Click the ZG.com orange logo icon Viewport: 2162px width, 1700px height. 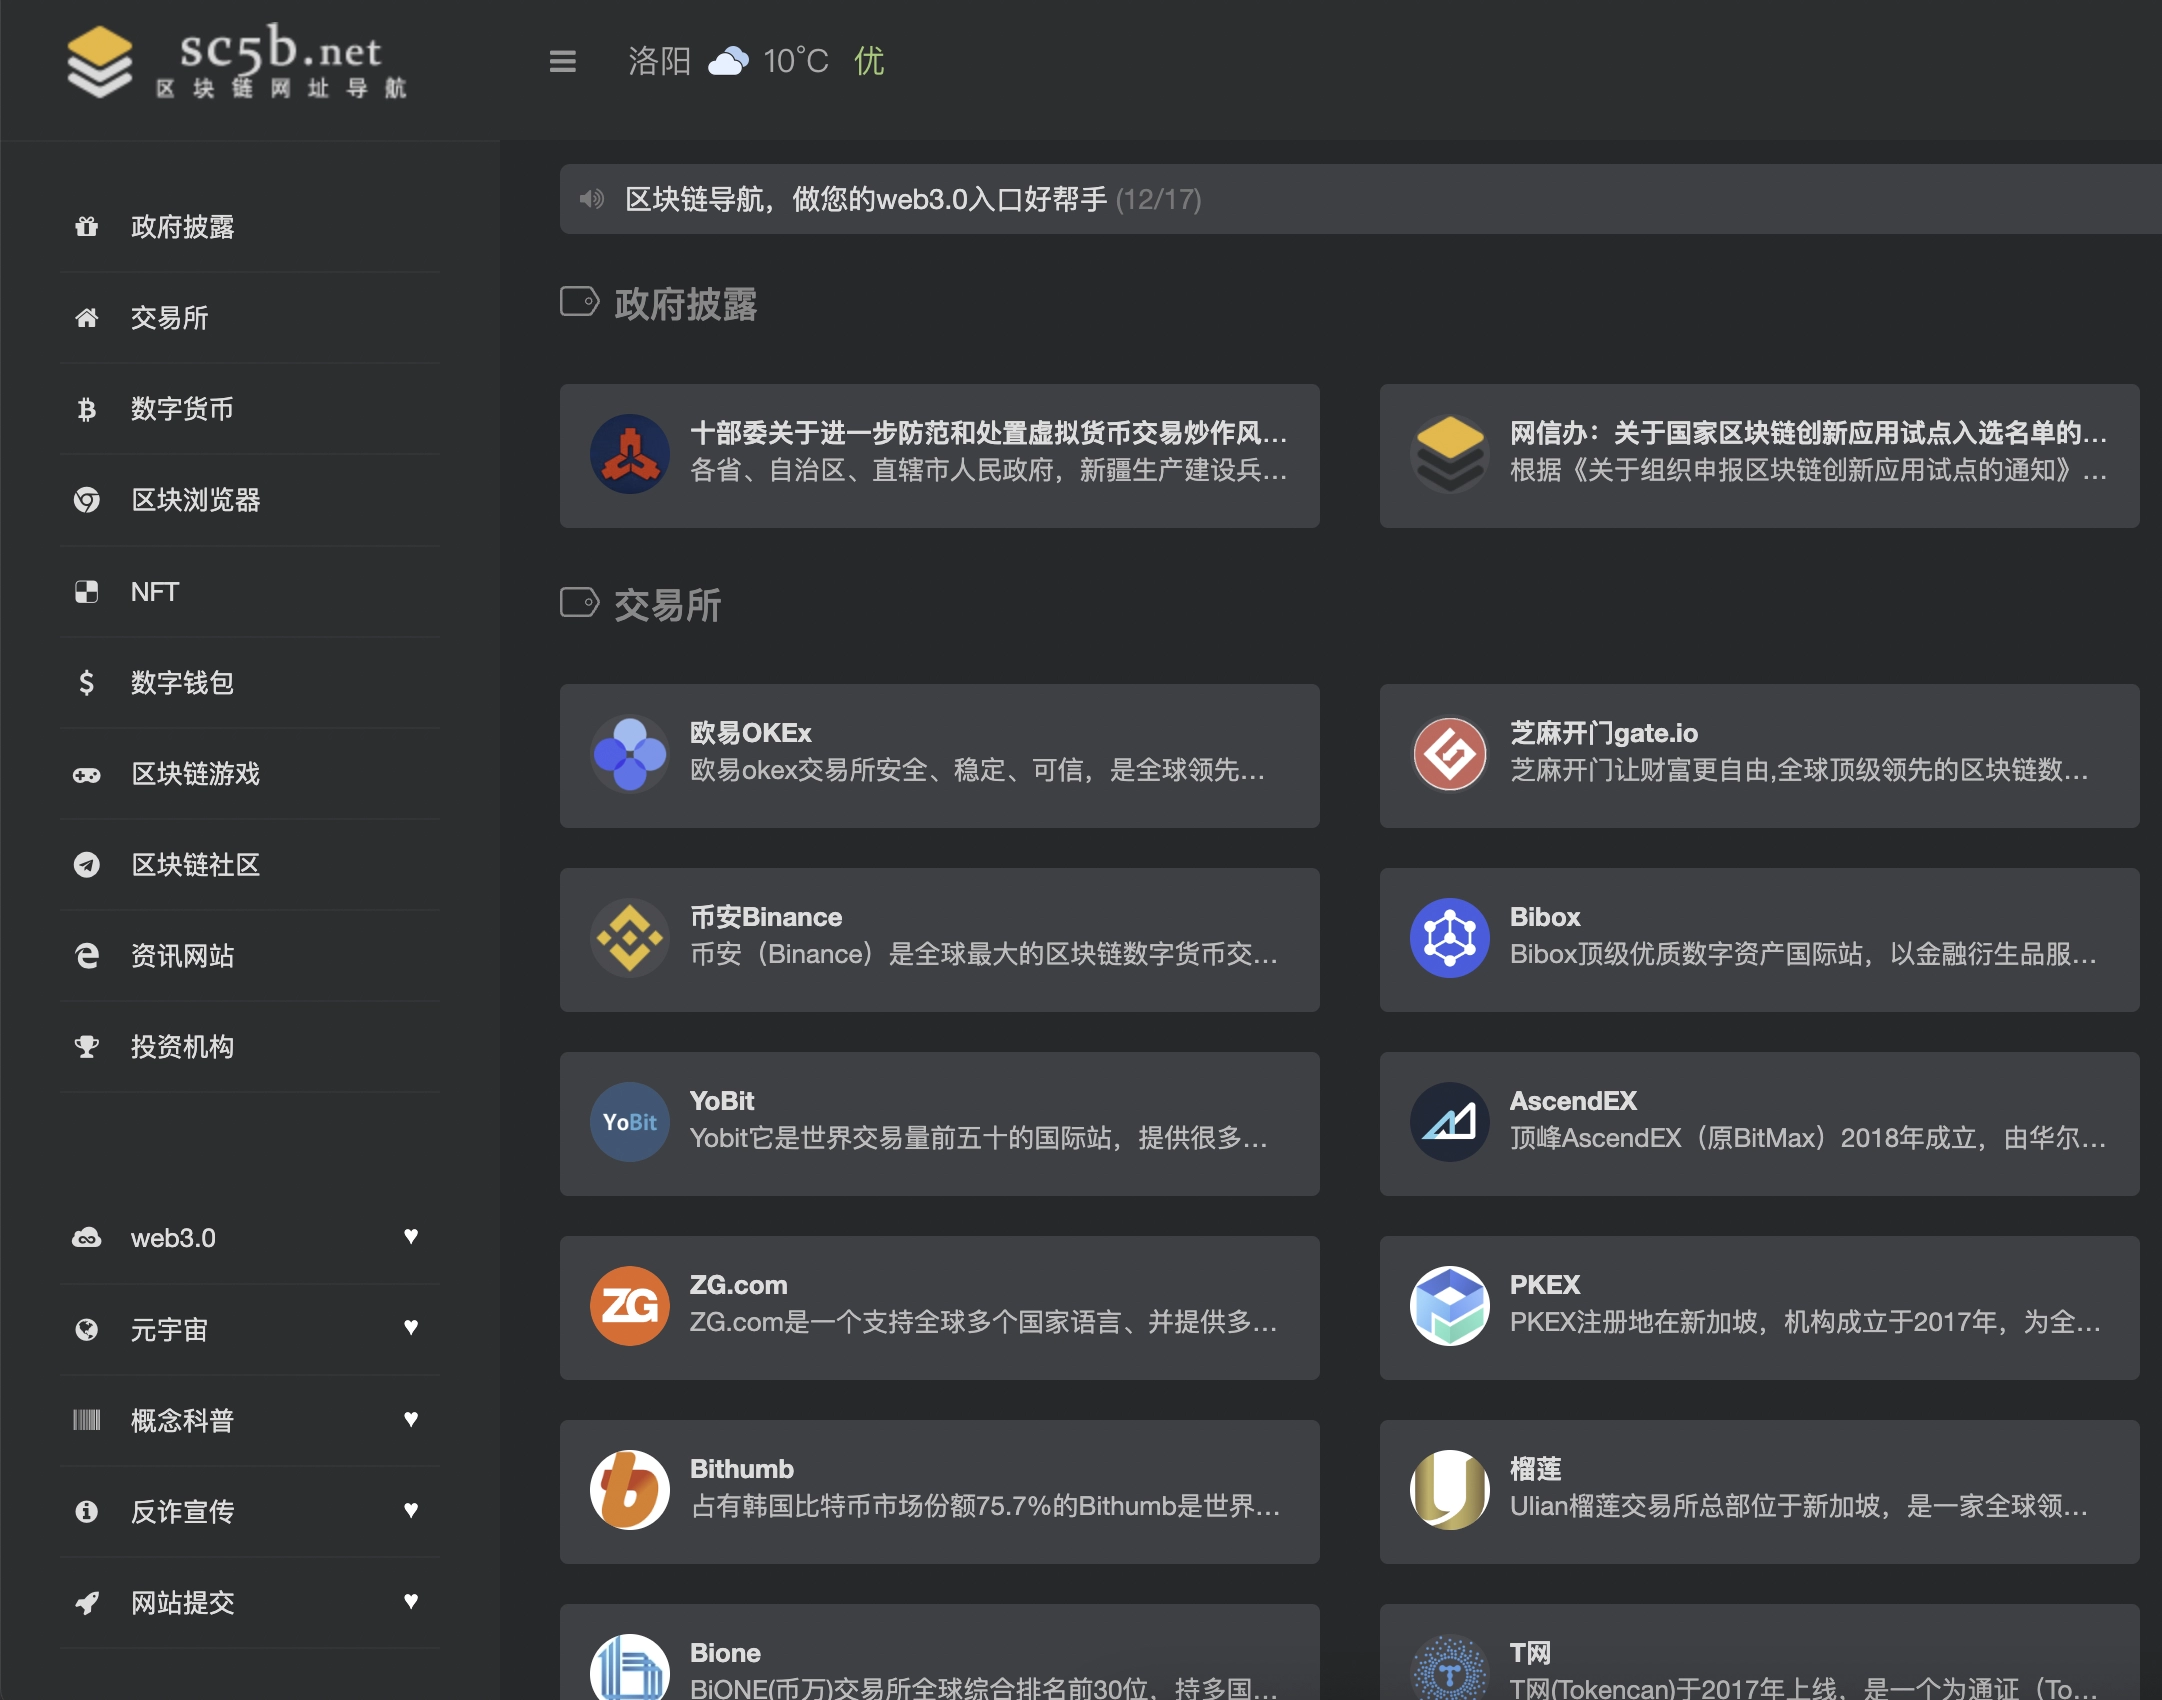tap(630, 1307)
